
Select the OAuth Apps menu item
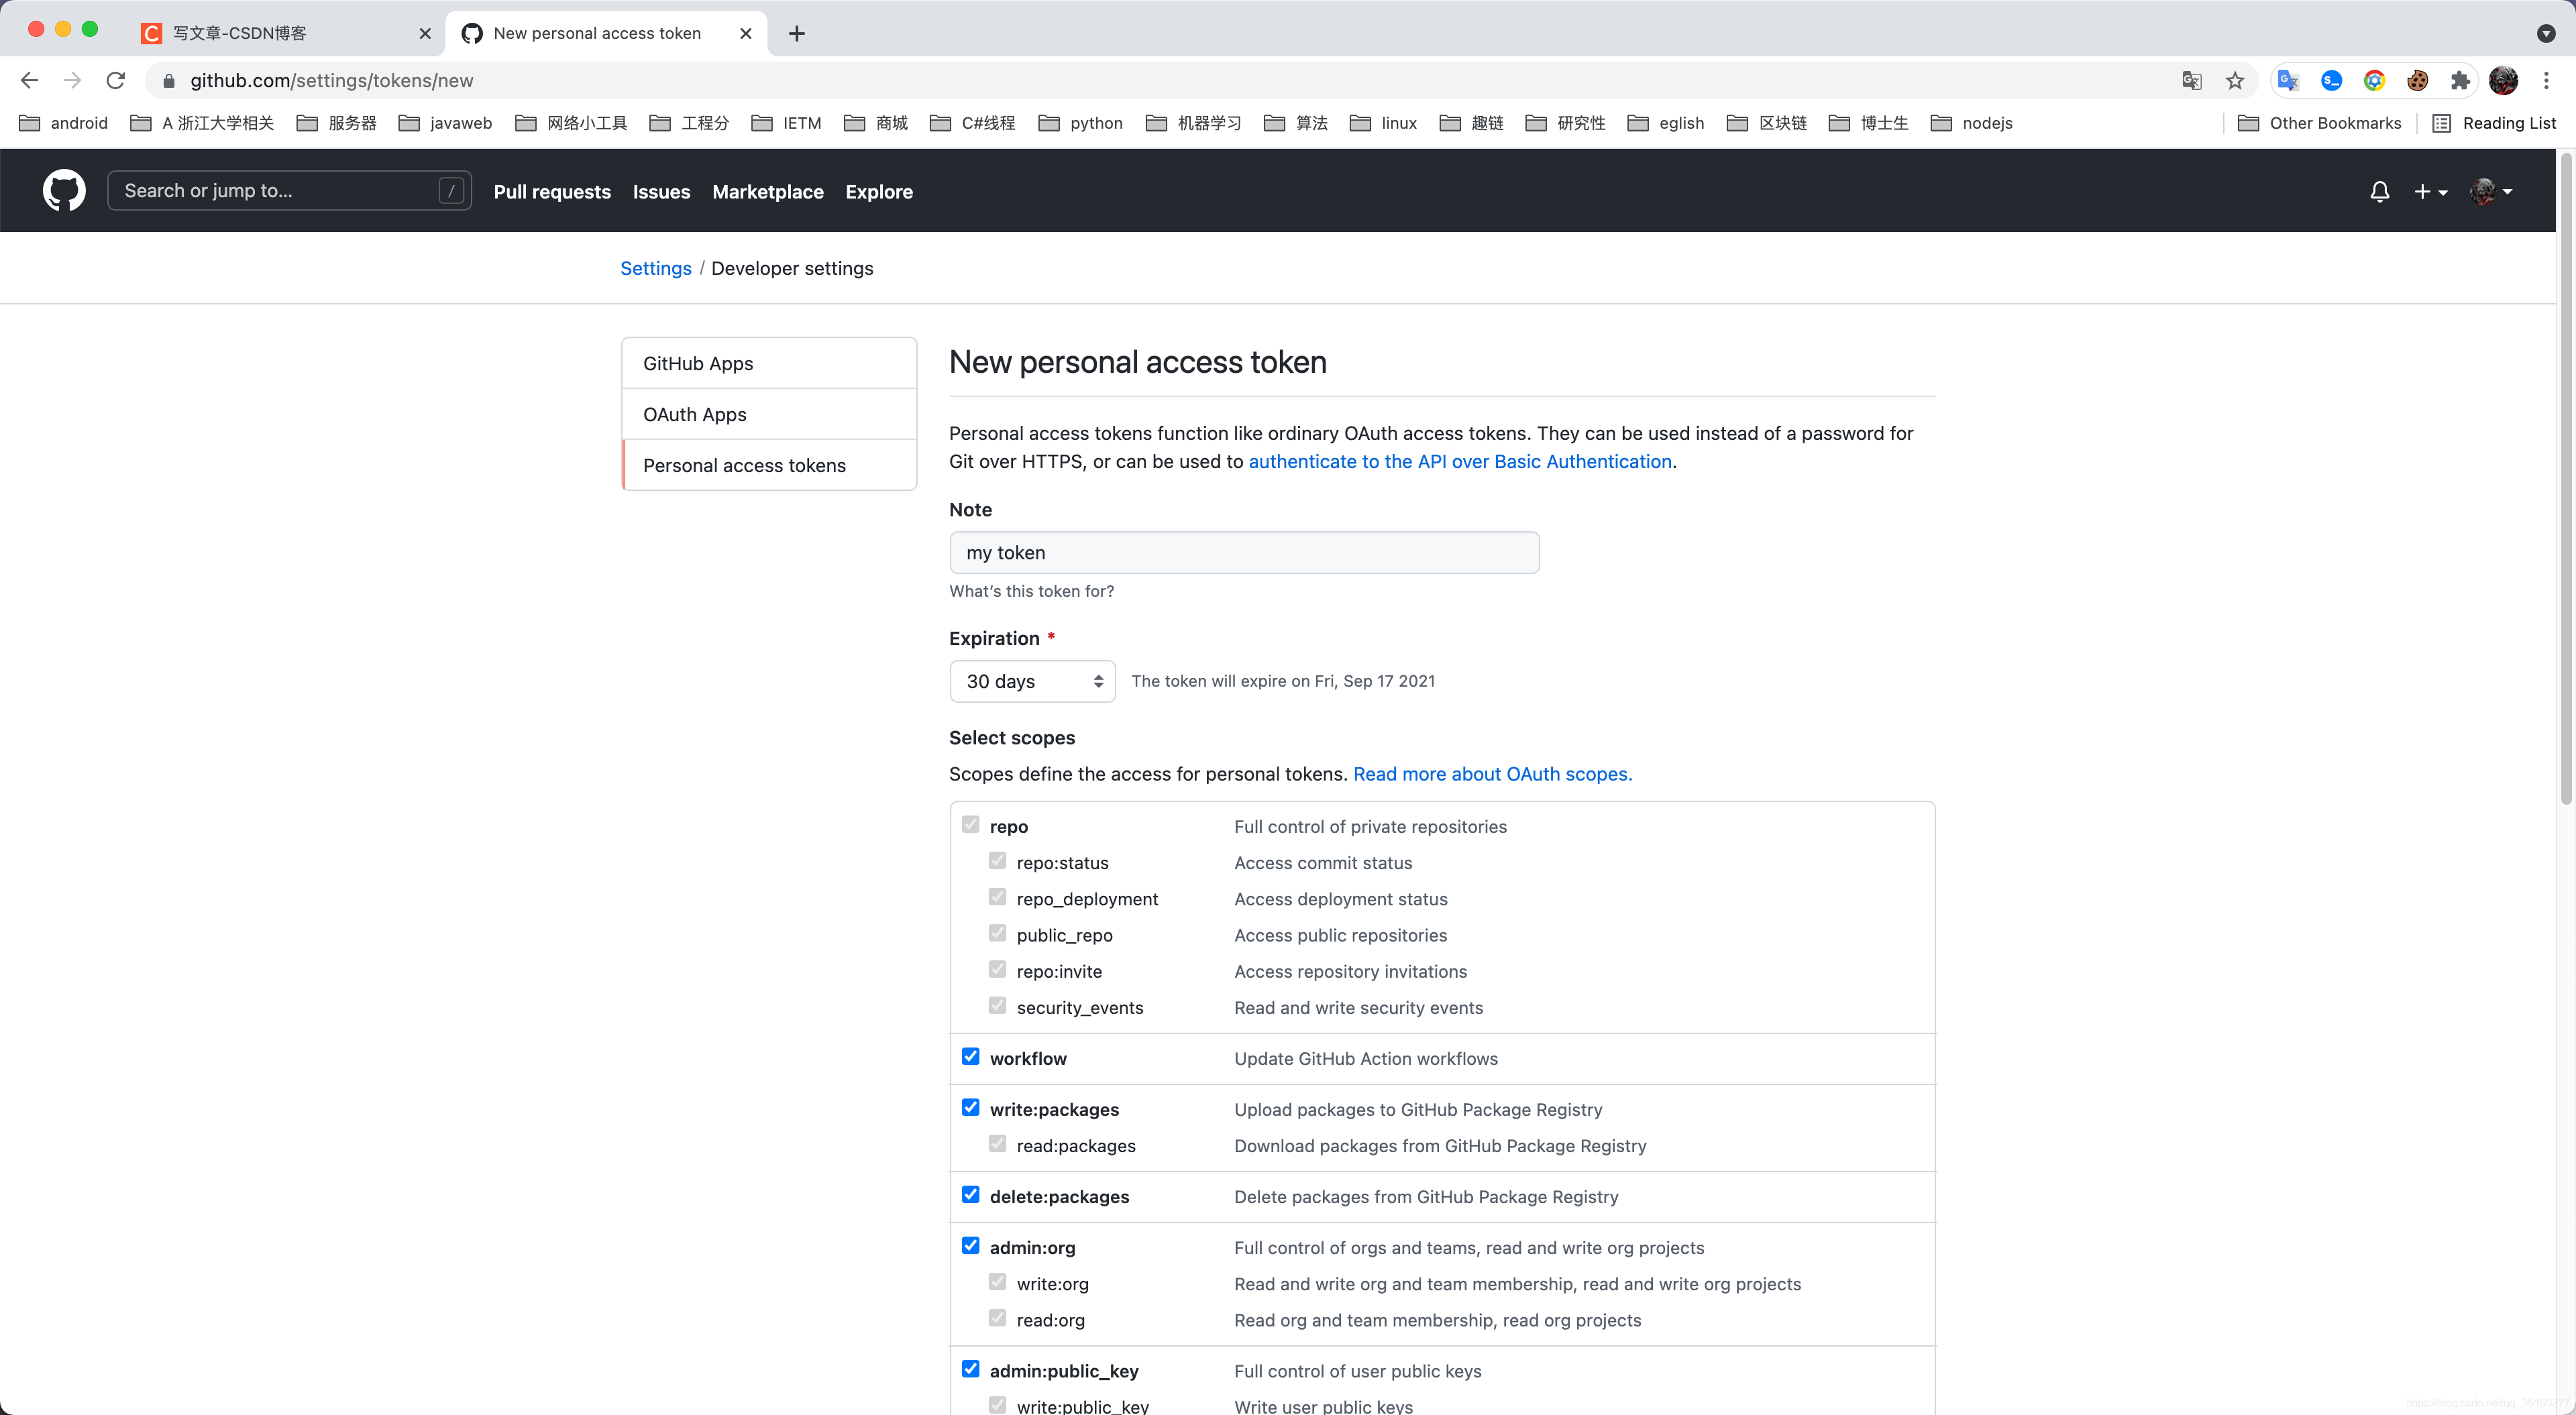pos(696,413)
